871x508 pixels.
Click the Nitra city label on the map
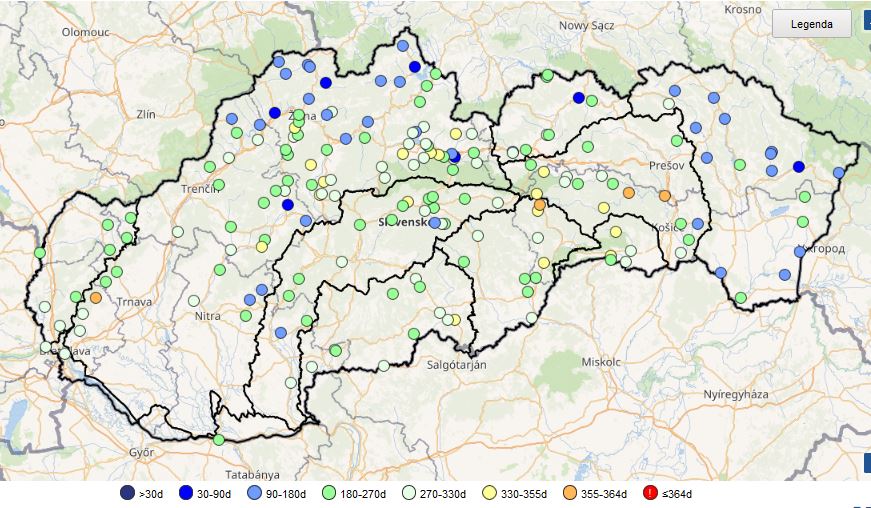pos(207,316)
